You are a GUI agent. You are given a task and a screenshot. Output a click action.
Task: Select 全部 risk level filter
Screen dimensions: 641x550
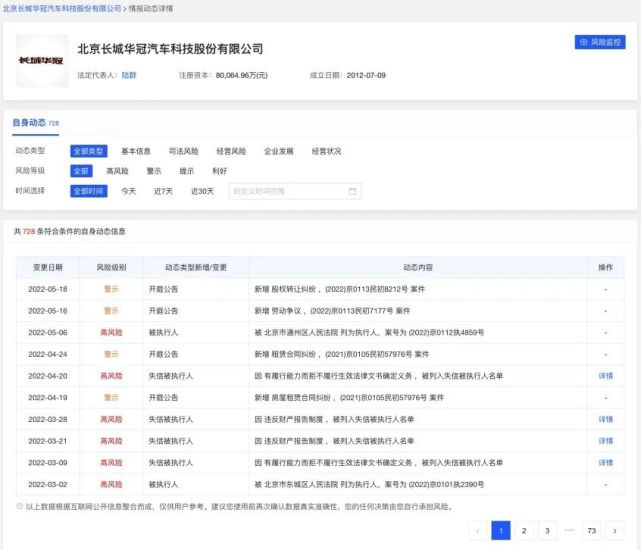(81, 171)
